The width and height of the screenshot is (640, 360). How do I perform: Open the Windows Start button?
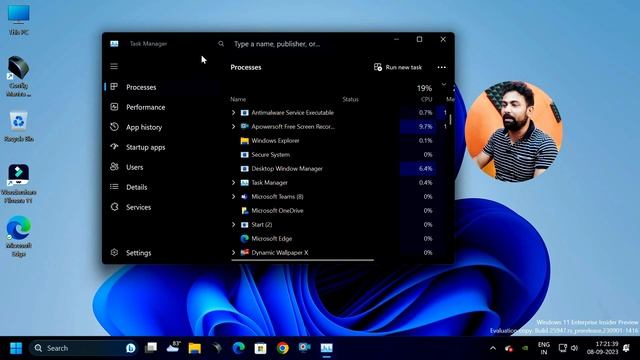tap(16, 348)
